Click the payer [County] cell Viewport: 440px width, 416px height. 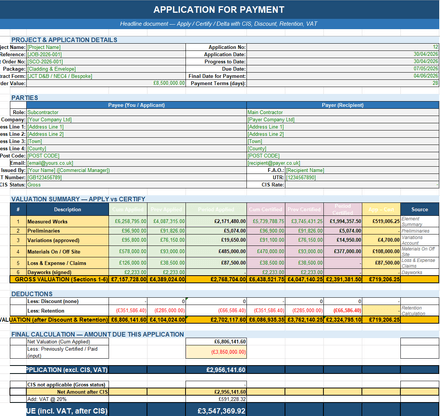(343, 149)
